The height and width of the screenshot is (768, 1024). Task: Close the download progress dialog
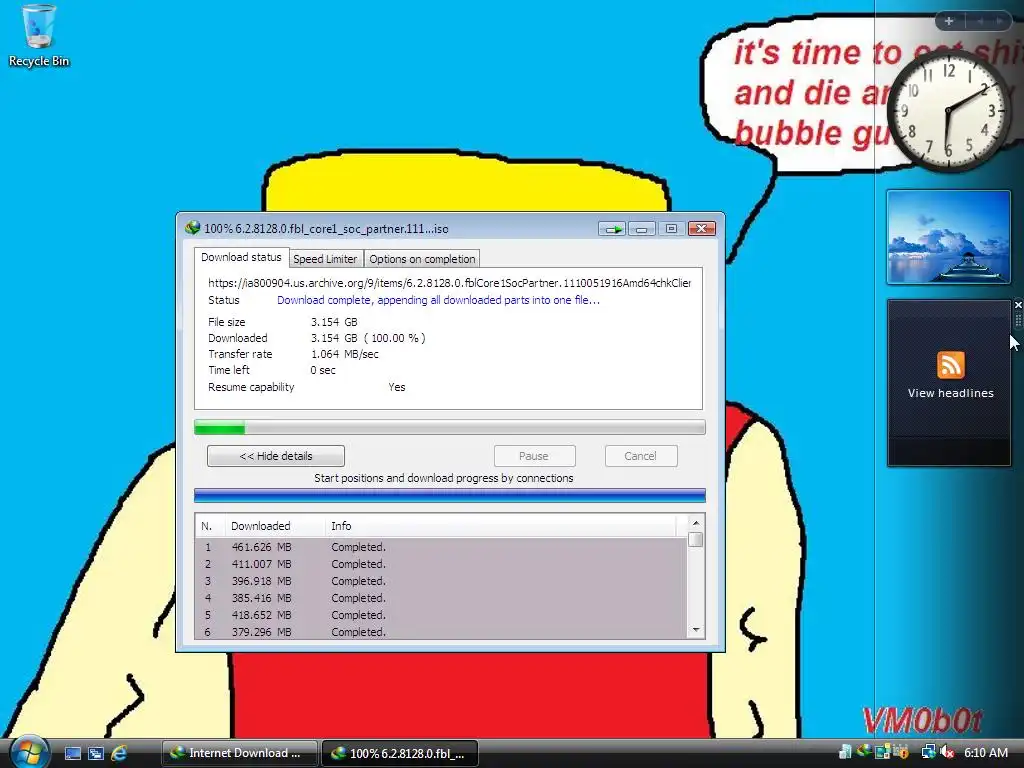coord(701,229)
